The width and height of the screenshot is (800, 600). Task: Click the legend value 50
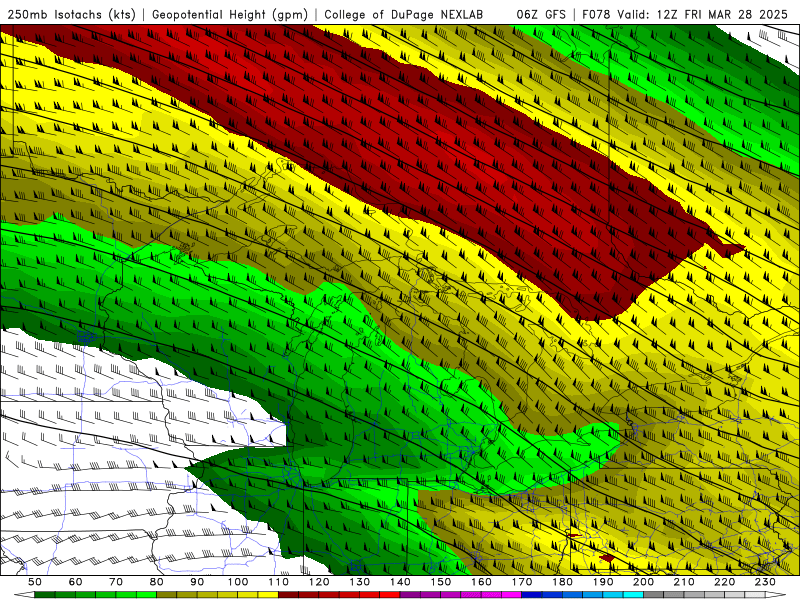[x=35, y=582]
